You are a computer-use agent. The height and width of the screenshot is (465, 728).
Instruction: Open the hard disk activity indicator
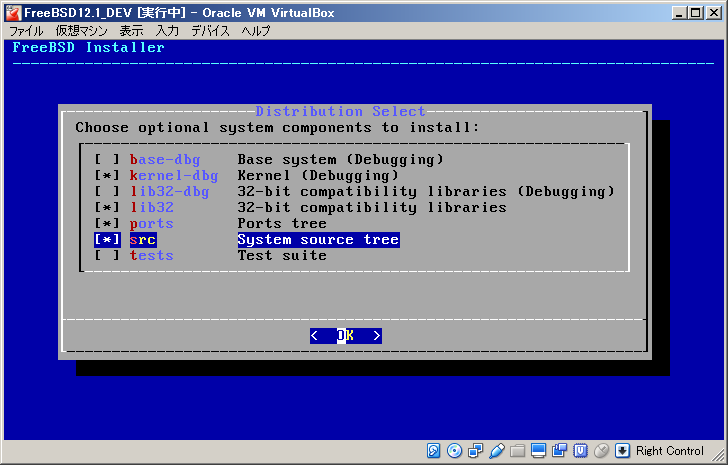point(433,451)
